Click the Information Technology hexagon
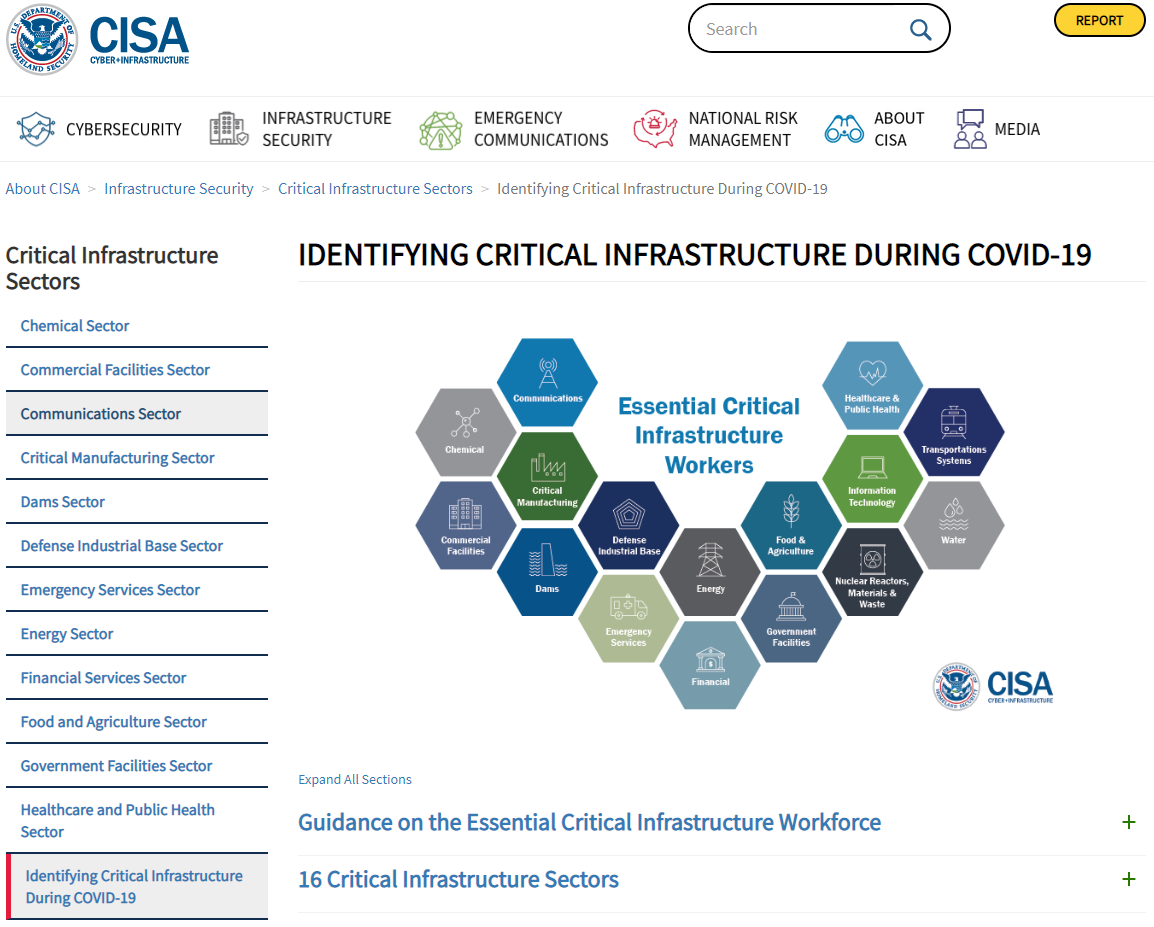The width and height of the screenshot is (1154, 927). pos(872,480)
